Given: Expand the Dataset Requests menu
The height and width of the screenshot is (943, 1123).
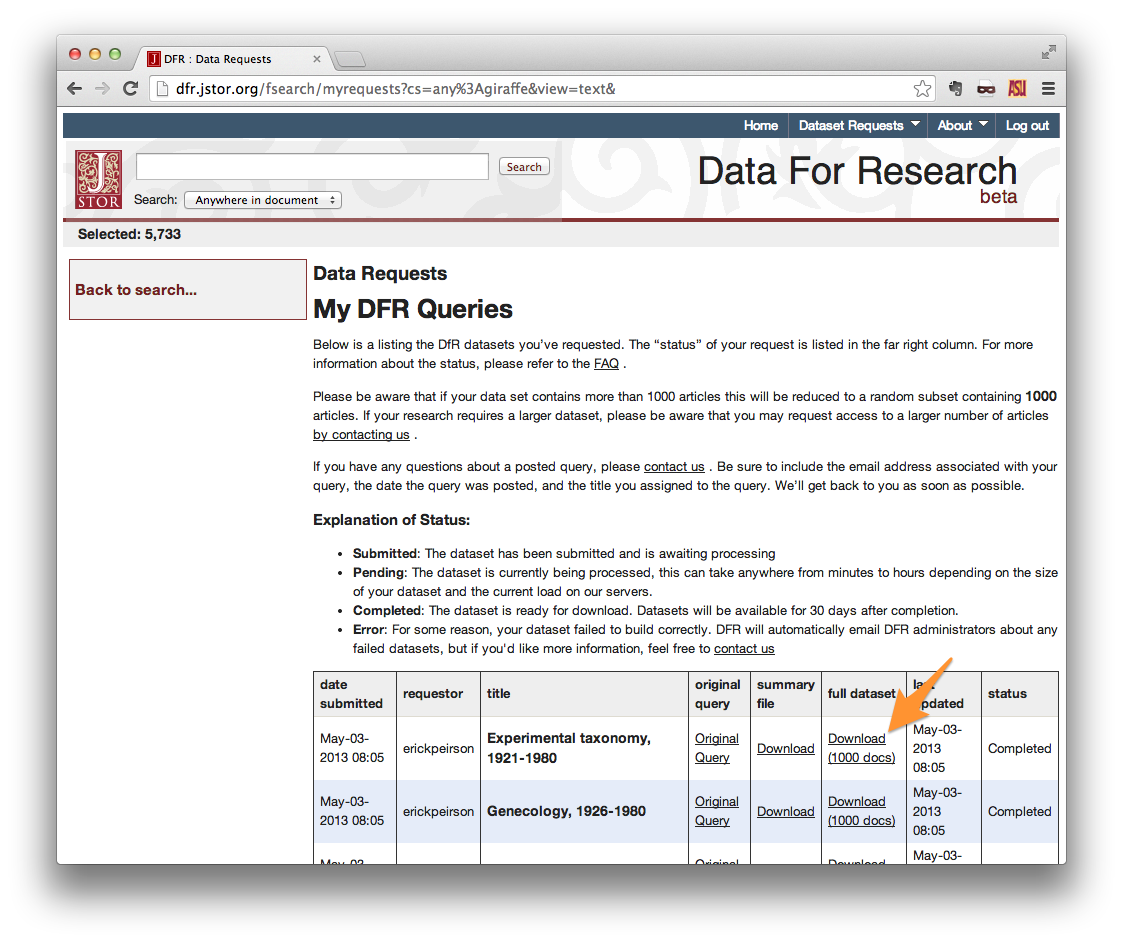Looking at the screenshot, I should point(858,125).
